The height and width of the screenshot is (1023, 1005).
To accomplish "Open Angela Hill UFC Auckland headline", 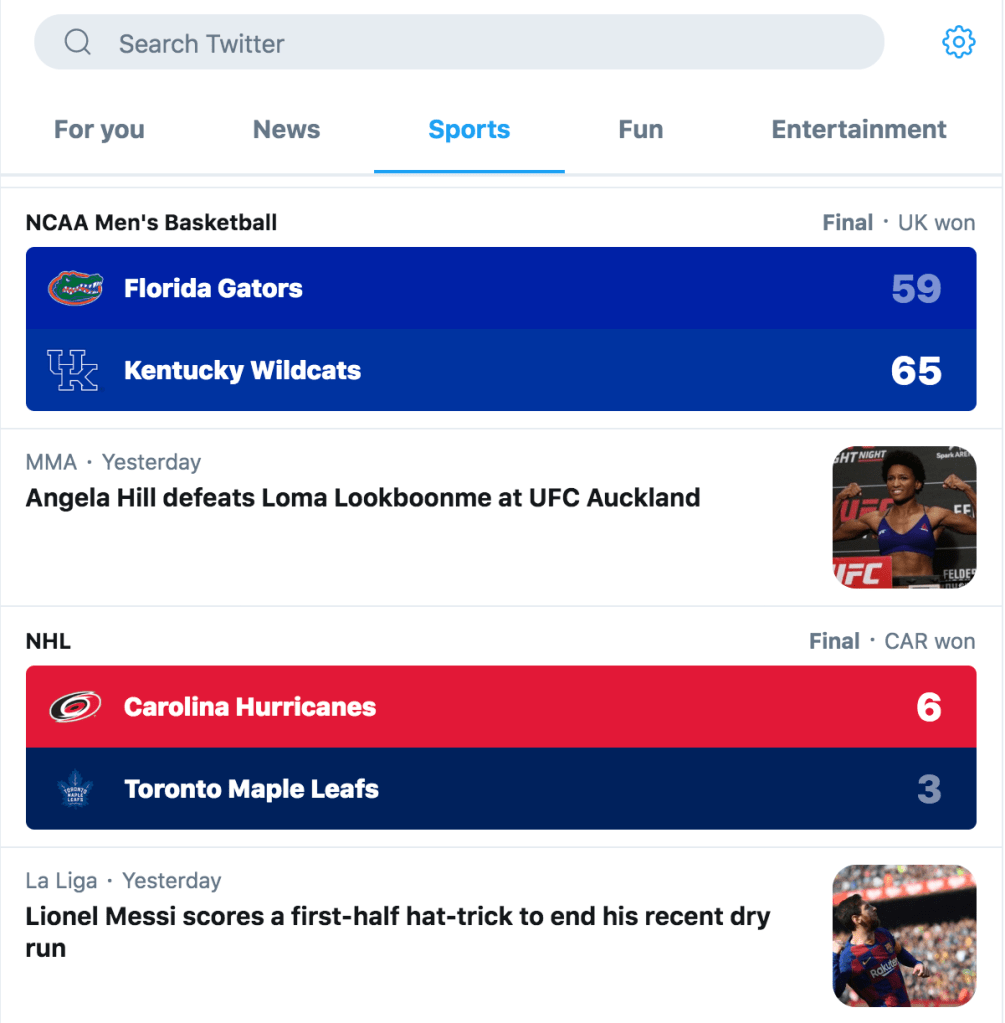I will tap(363, 498).
